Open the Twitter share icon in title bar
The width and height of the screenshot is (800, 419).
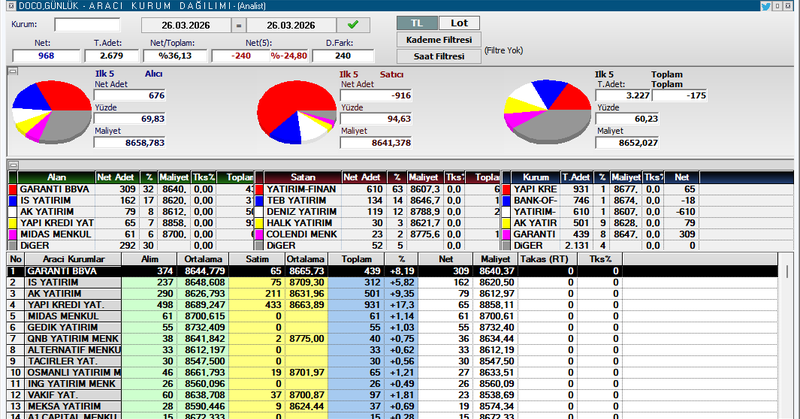765,6
